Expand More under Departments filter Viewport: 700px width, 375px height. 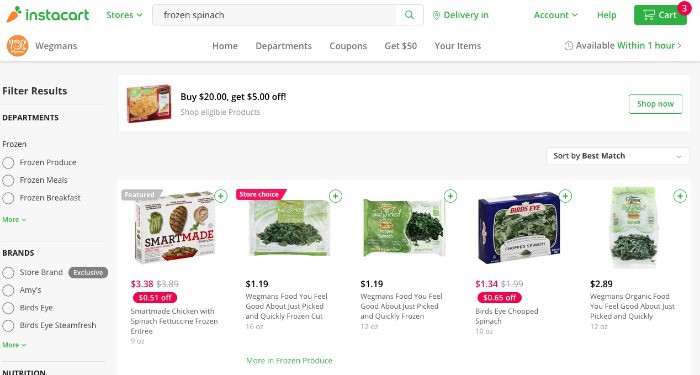[14, 220]
